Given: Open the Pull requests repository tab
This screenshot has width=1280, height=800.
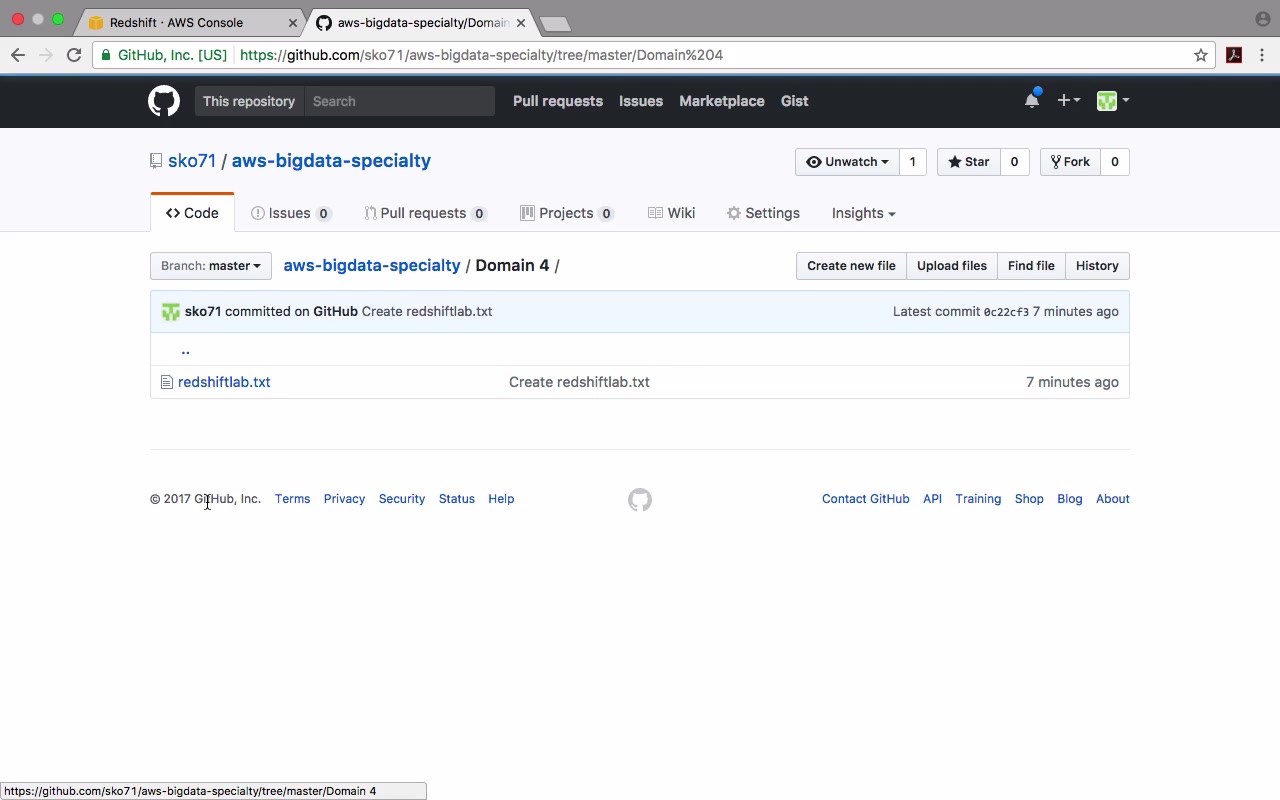Looking at the screenshot, I should [425, 213].
